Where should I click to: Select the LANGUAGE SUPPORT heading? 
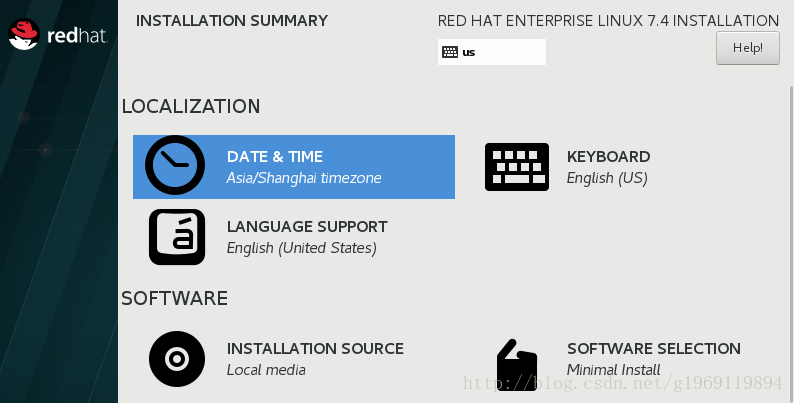click(x=307, y=226)
